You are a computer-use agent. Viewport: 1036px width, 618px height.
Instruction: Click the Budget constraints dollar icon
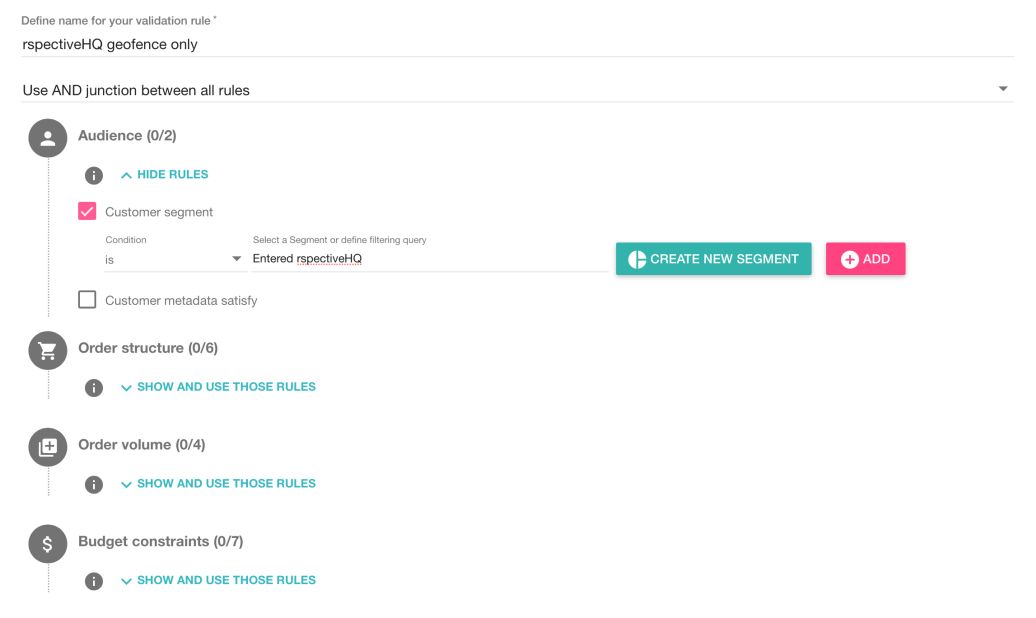coord(48,544)
